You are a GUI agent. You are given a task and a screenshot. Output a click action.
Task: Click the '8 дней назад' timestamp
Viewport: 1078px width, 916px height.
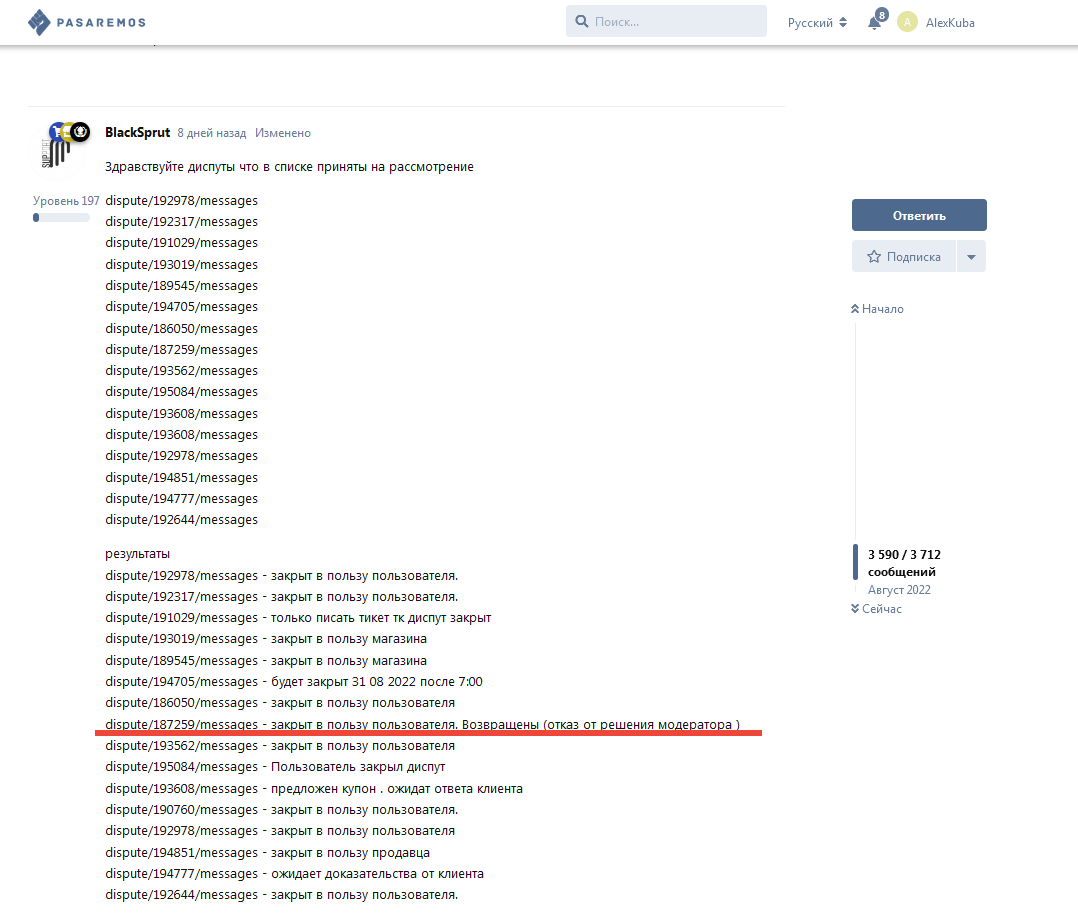[211, 133]
